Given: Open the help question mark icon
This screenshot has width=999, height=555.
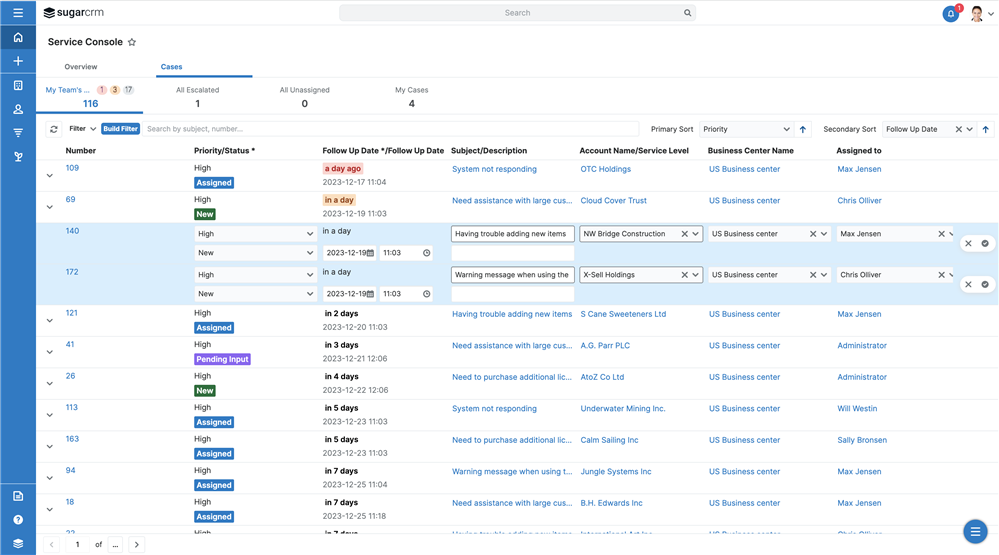Looking at the screenshot, I should coord(18,520).
